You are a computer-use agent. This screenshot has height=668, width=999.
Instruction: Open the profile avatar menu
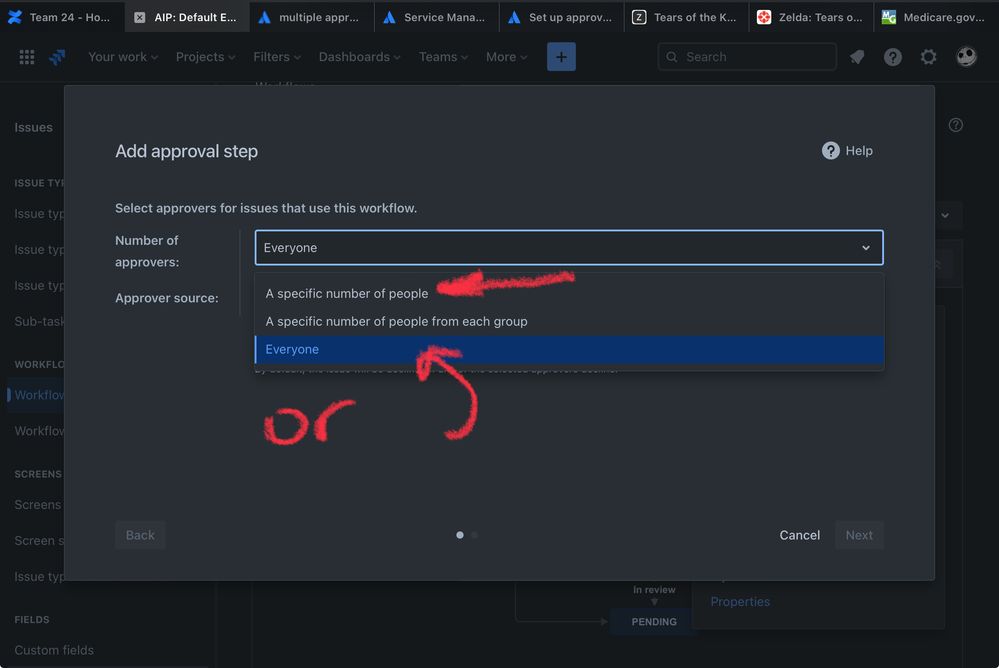click(x=966, y=57)
